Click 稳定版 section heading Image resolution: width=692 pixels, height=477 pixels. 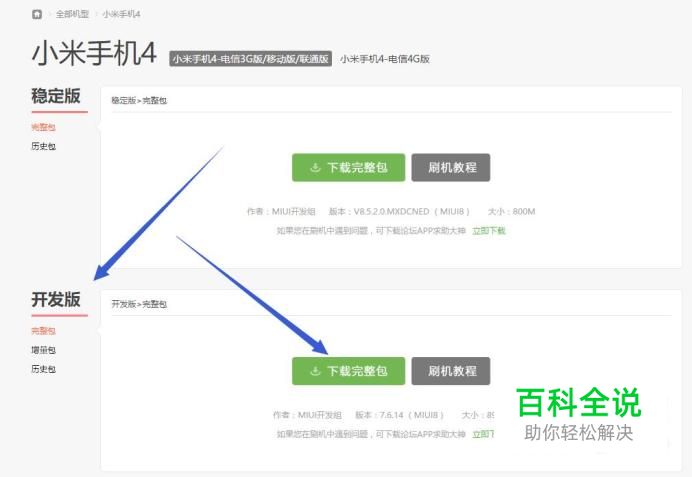pyautogui.click(x=56, y=96)
